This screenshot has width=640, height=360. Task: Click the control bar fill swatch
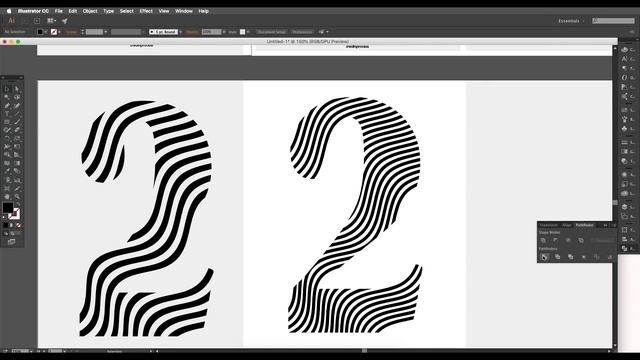[40, 32]
